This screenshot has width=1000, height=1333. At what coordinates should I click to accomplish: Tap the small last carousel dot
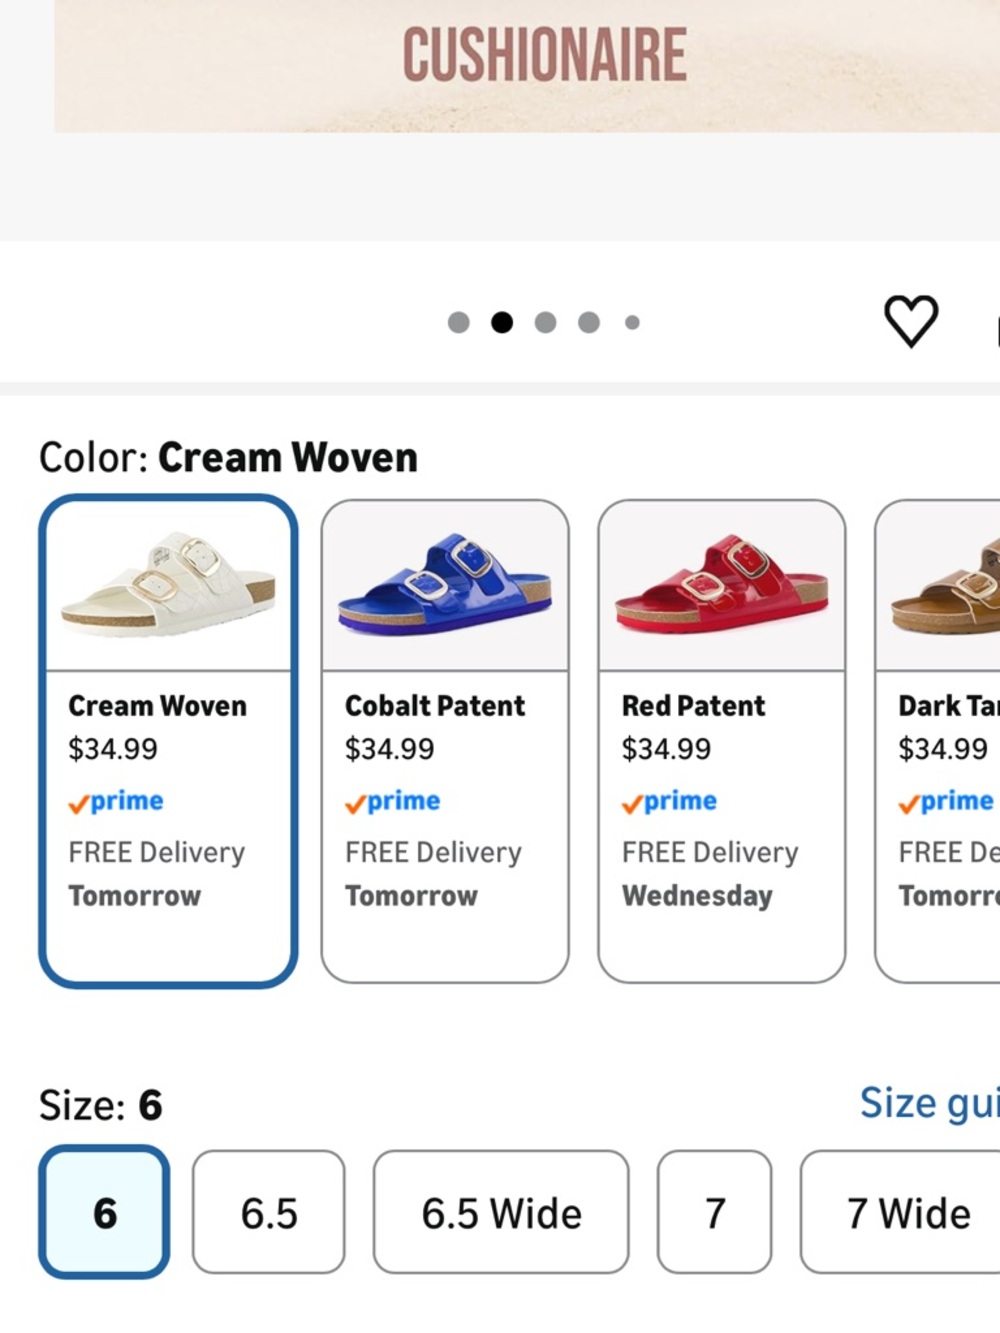(632, 322)
